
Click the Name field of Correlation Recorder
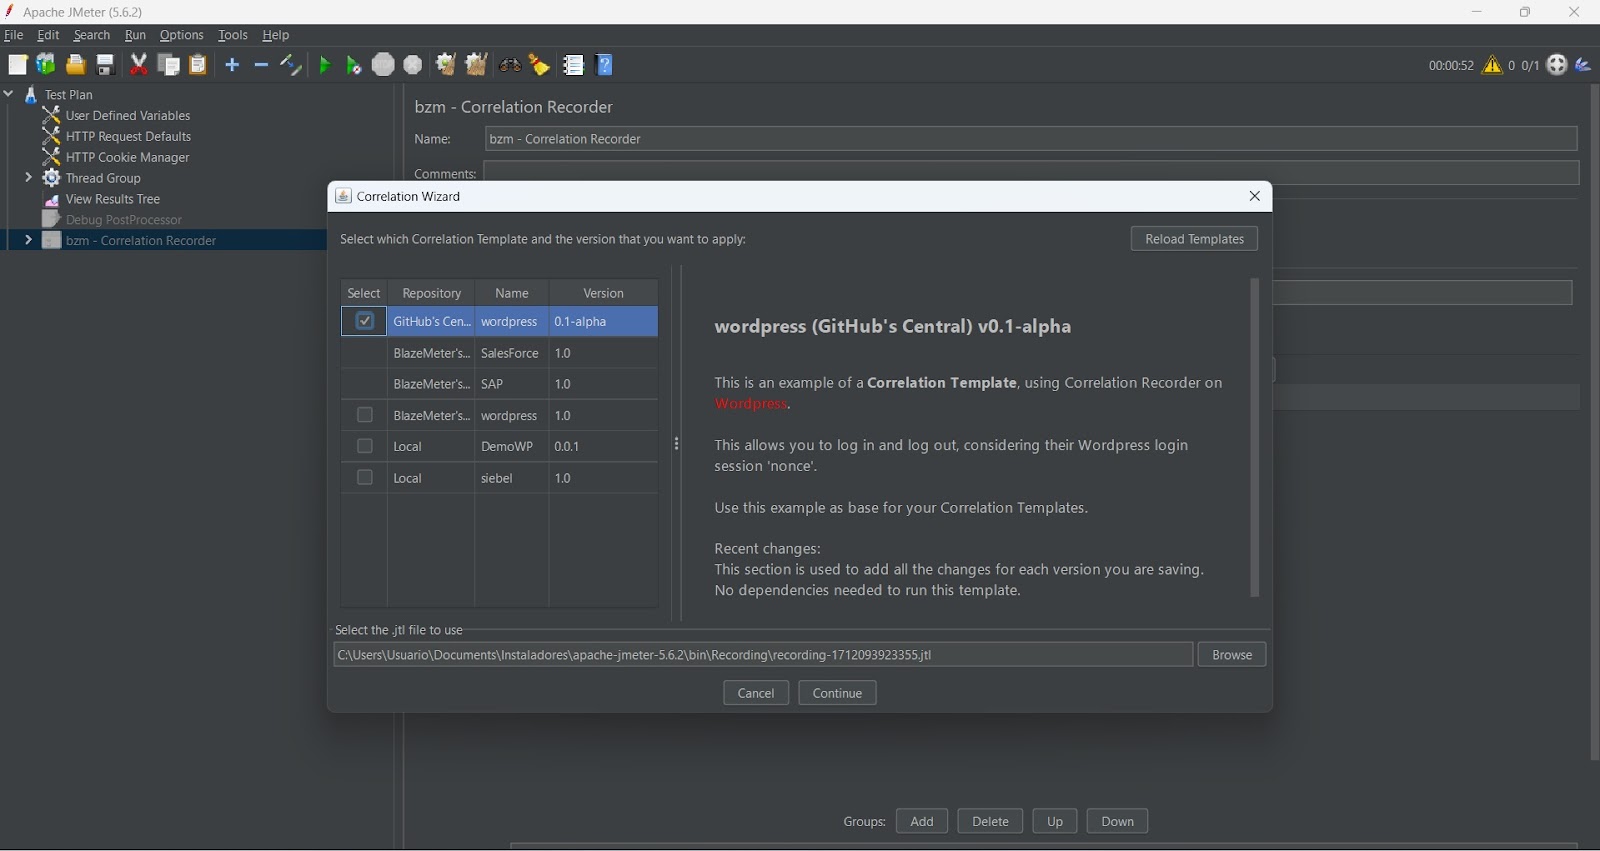(x=1031, y=139)
